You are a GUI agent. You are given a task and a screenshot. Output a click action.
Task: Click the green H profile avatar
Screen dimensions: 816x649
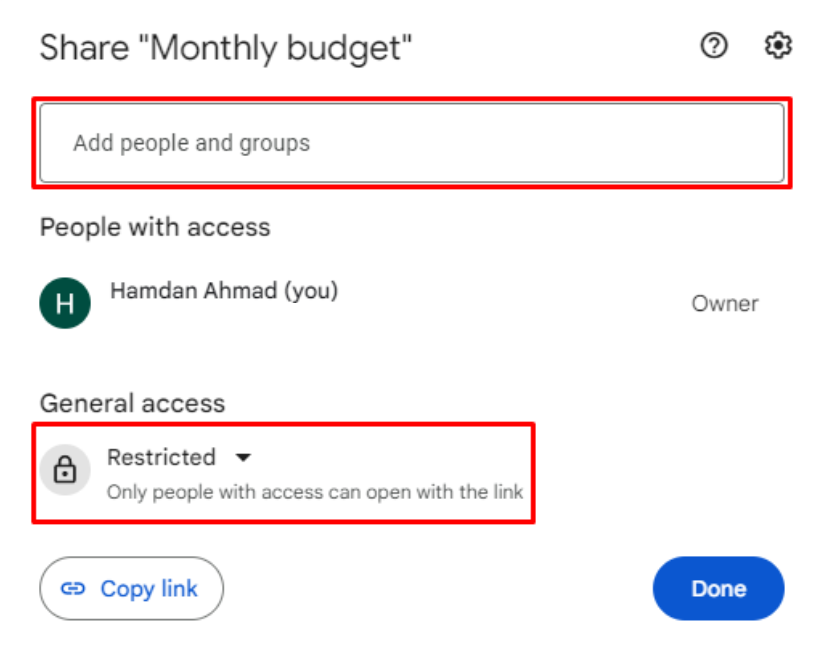(65, 303)
